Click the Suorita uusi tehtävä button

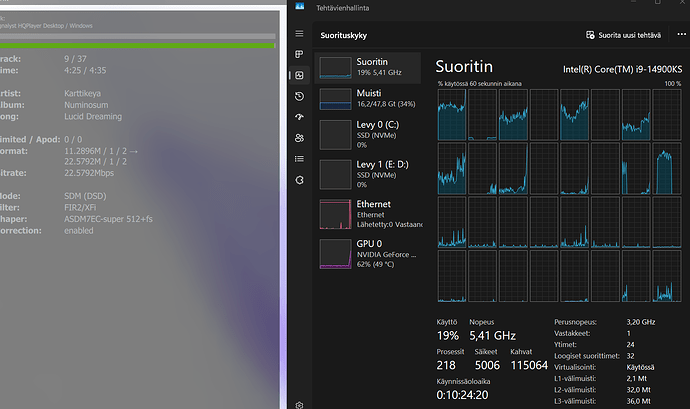[623, 35]
